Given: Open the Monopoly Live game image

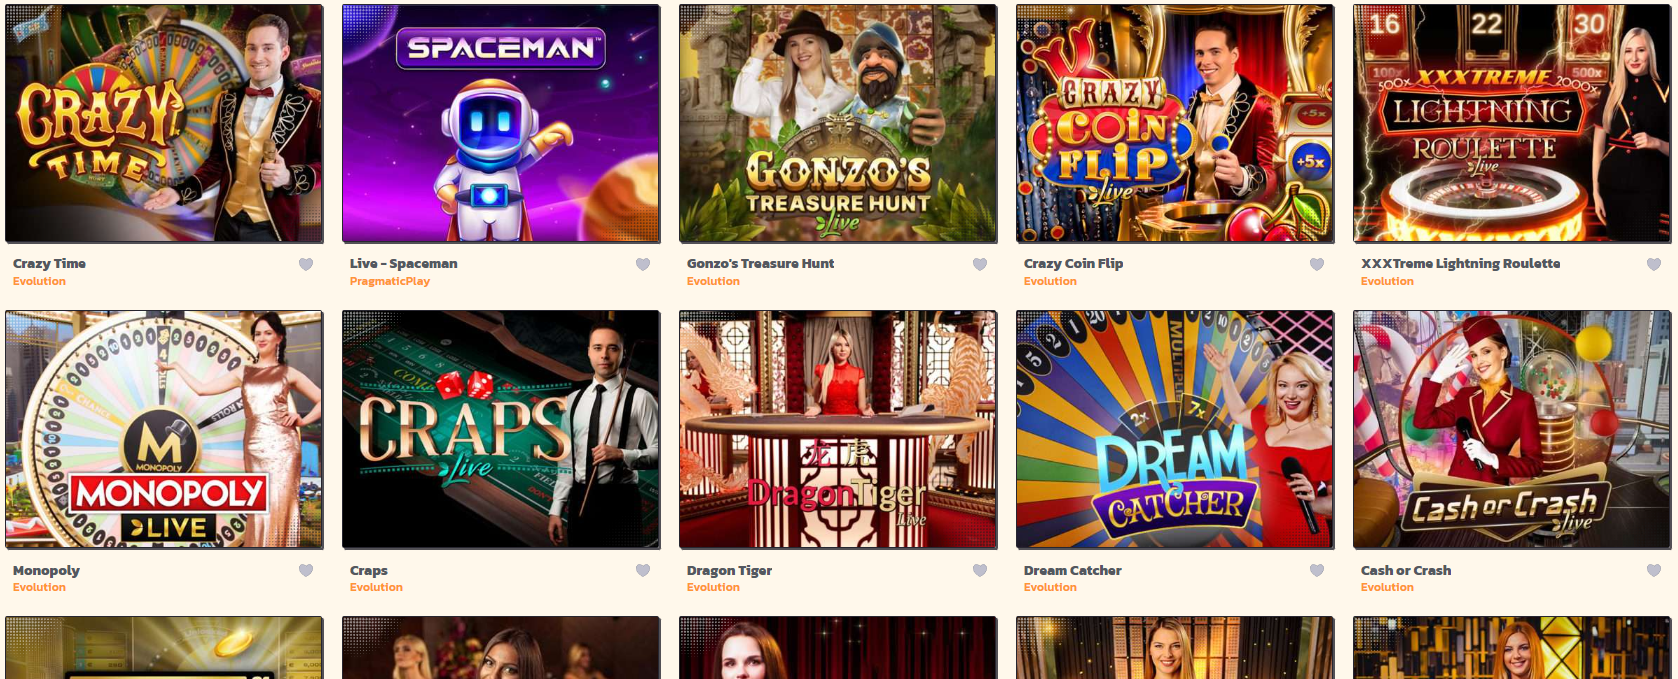Looking at the screenshot, I should pos(164,429).
